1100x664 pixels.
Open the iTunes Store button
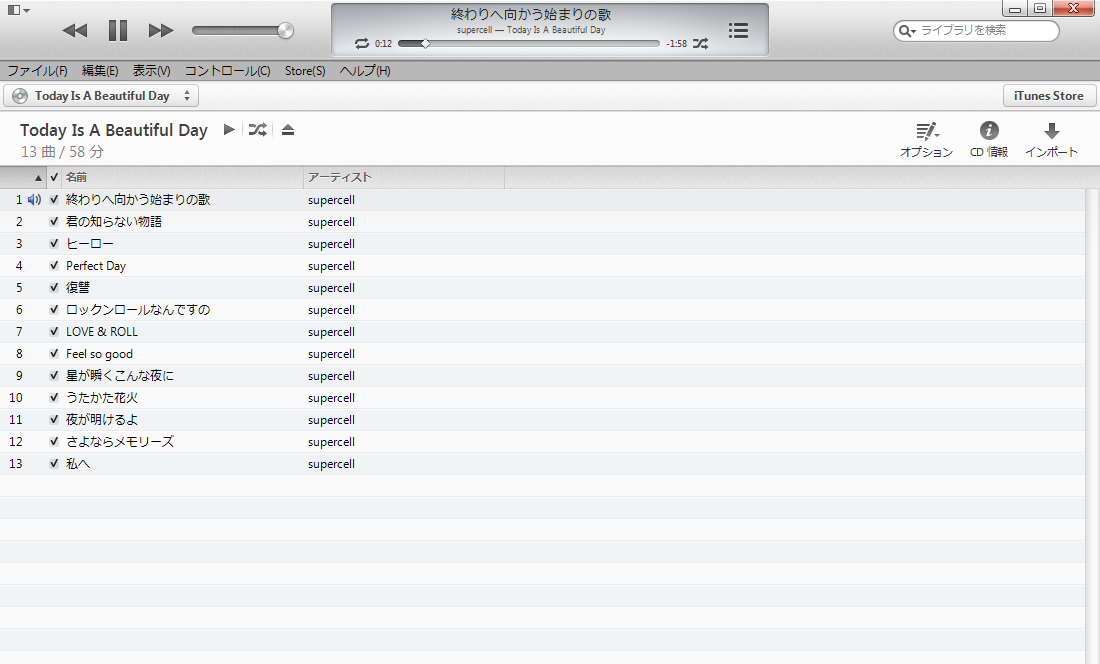tap(1049, 96)
